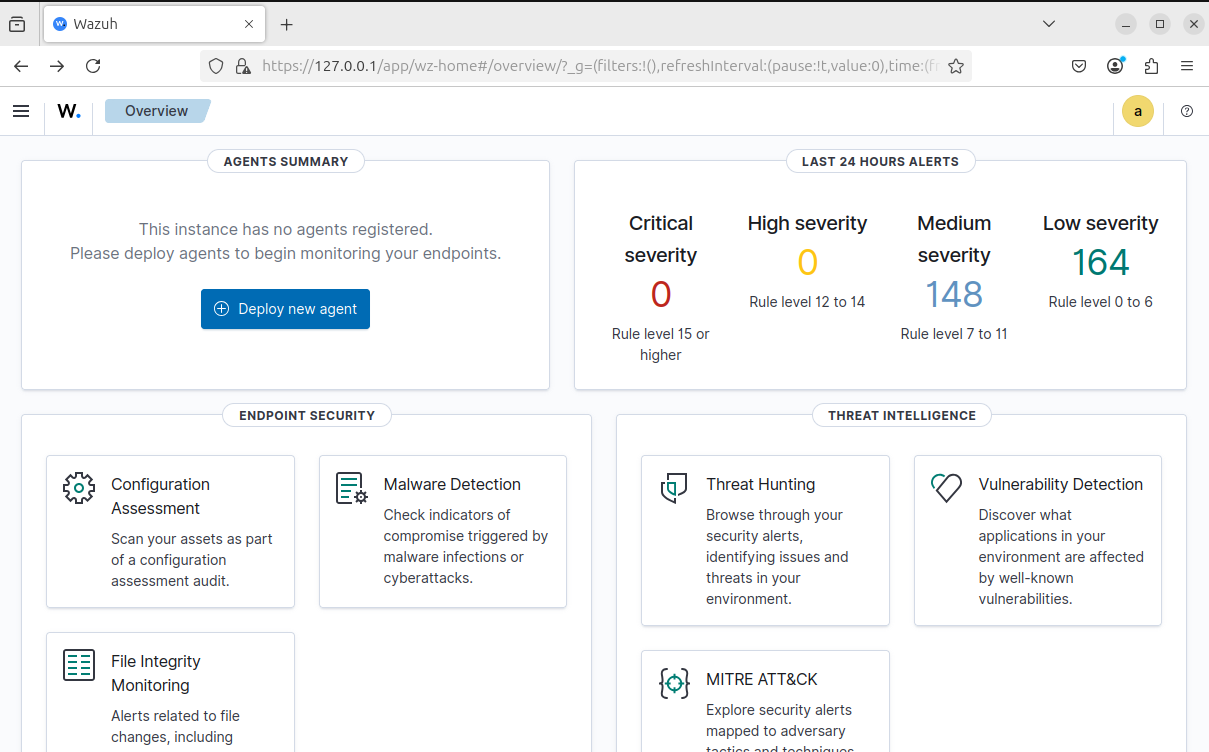Click the 'THREAT INTELLIGENCE' section heading
The width and height of the screenshot is (1209, 752).
coord(902,415)
